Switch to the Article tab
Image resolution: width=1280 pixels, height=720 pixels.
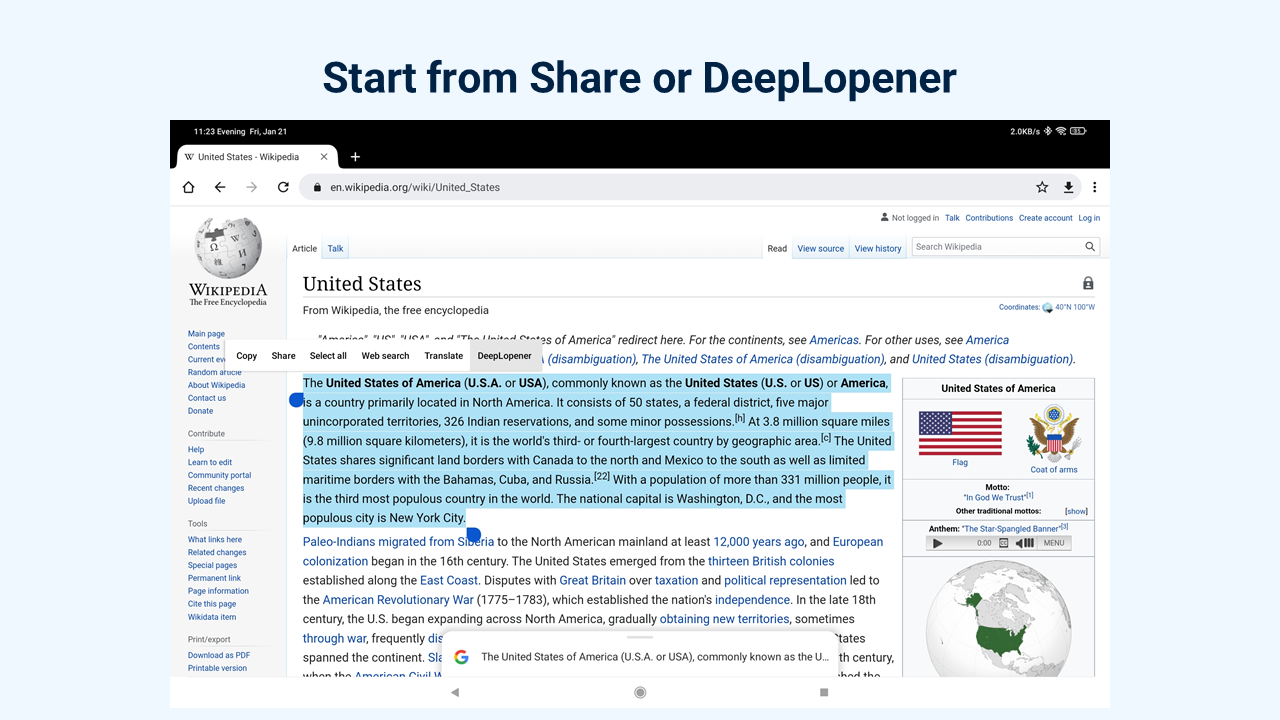304,248
